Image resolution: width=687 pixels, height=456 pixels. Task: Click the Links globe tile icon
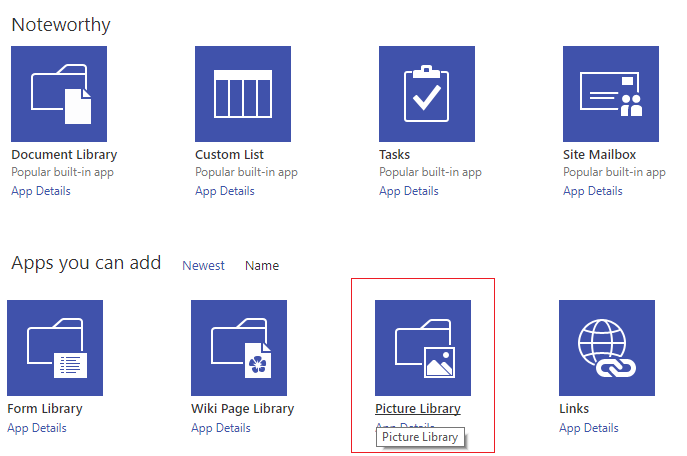[607, 348]
